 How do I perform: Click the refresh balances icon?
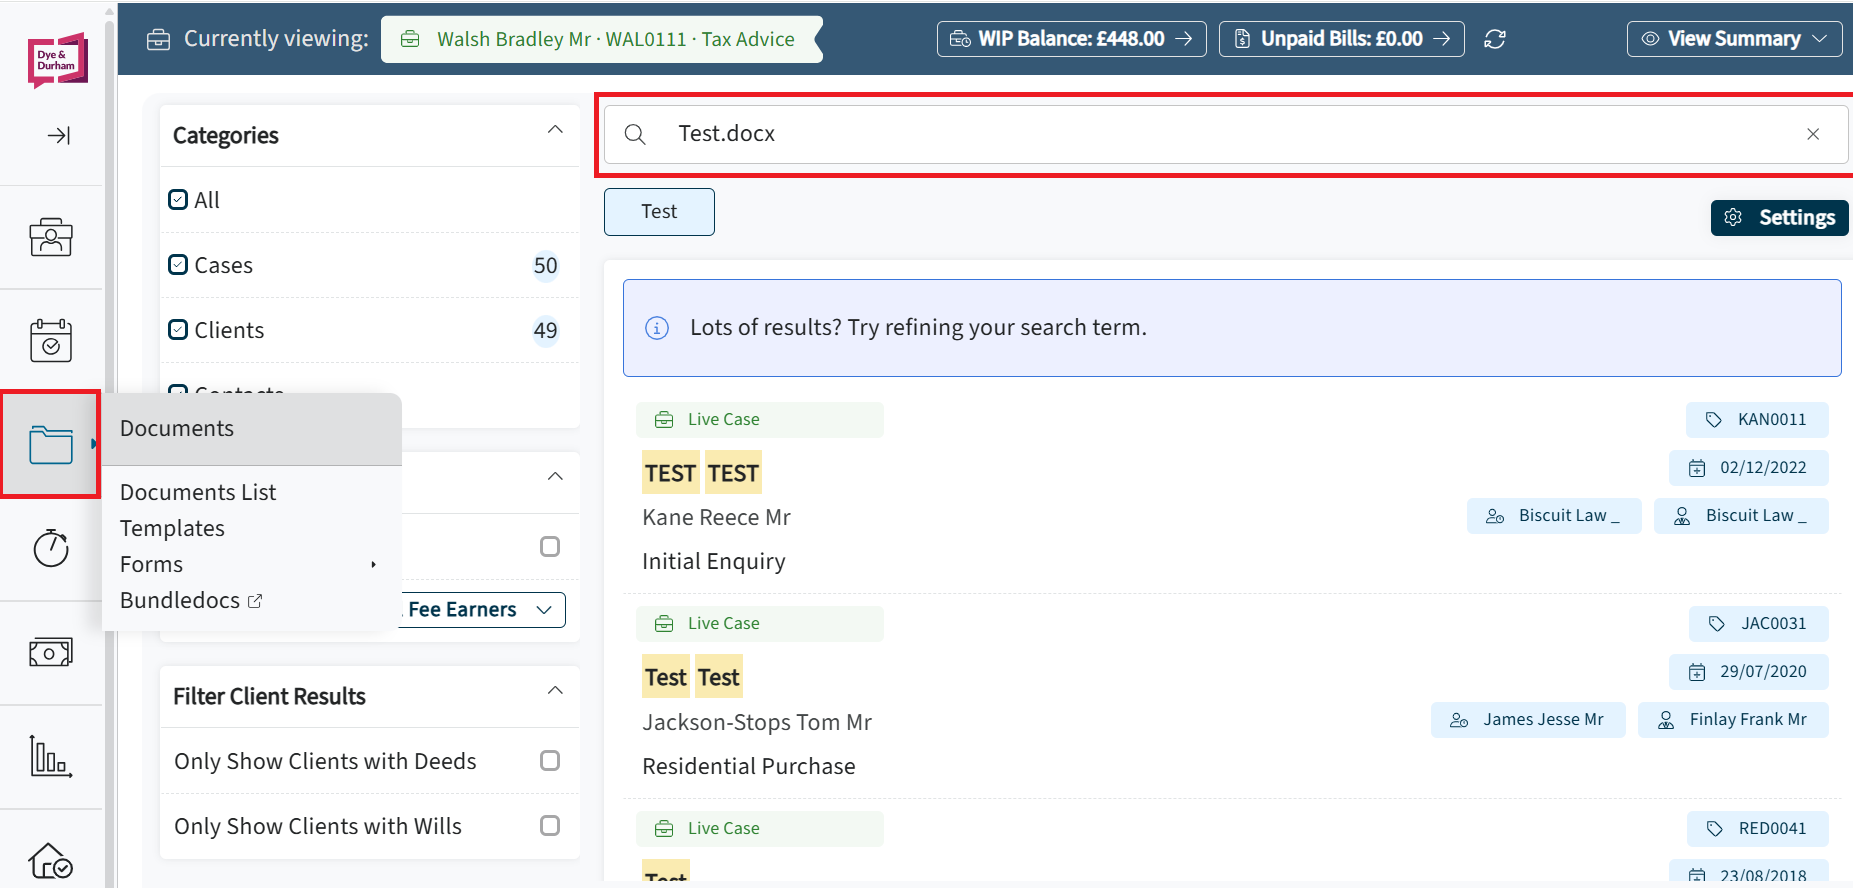click(x=1495, y=39)
